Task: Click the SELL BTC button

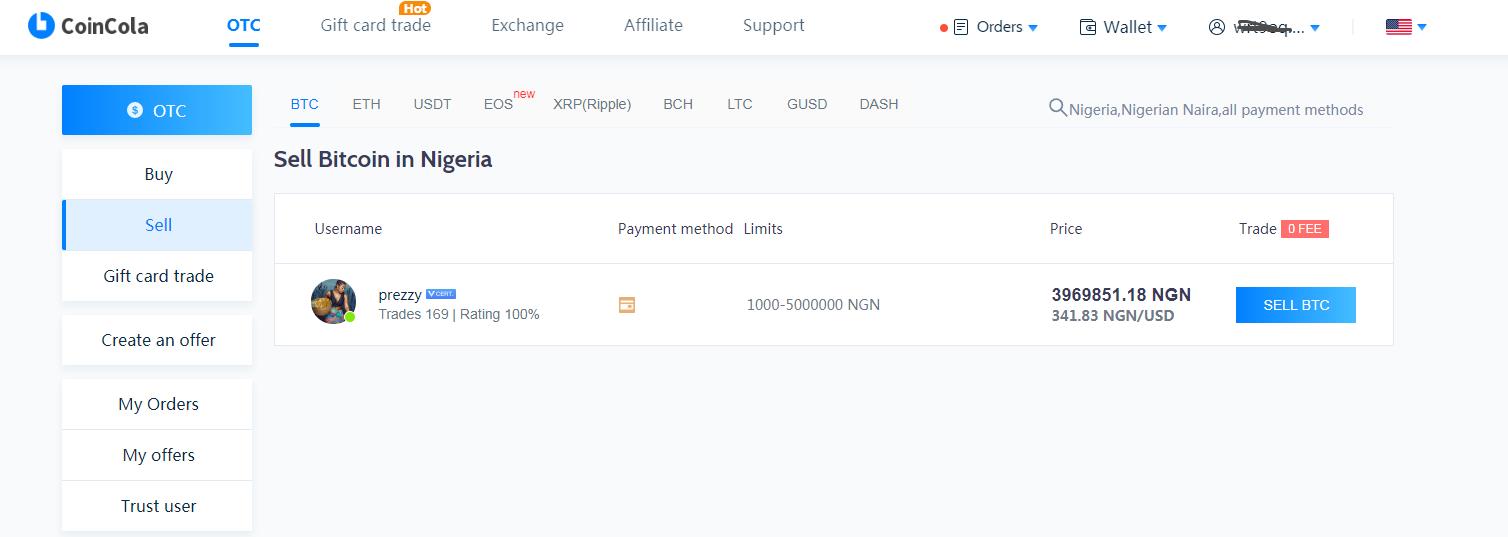Action: (x=1296, y=305)
